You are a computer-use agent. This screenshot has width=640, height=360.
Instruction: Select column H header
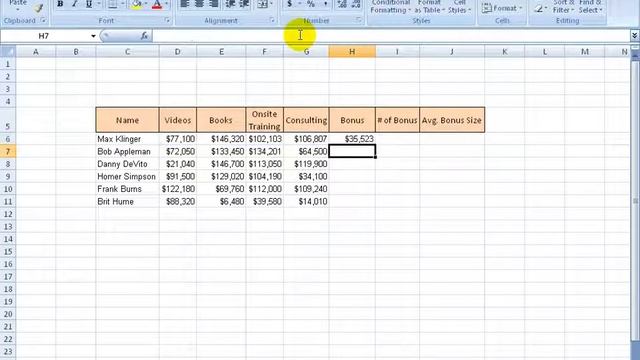coord(352,51)
